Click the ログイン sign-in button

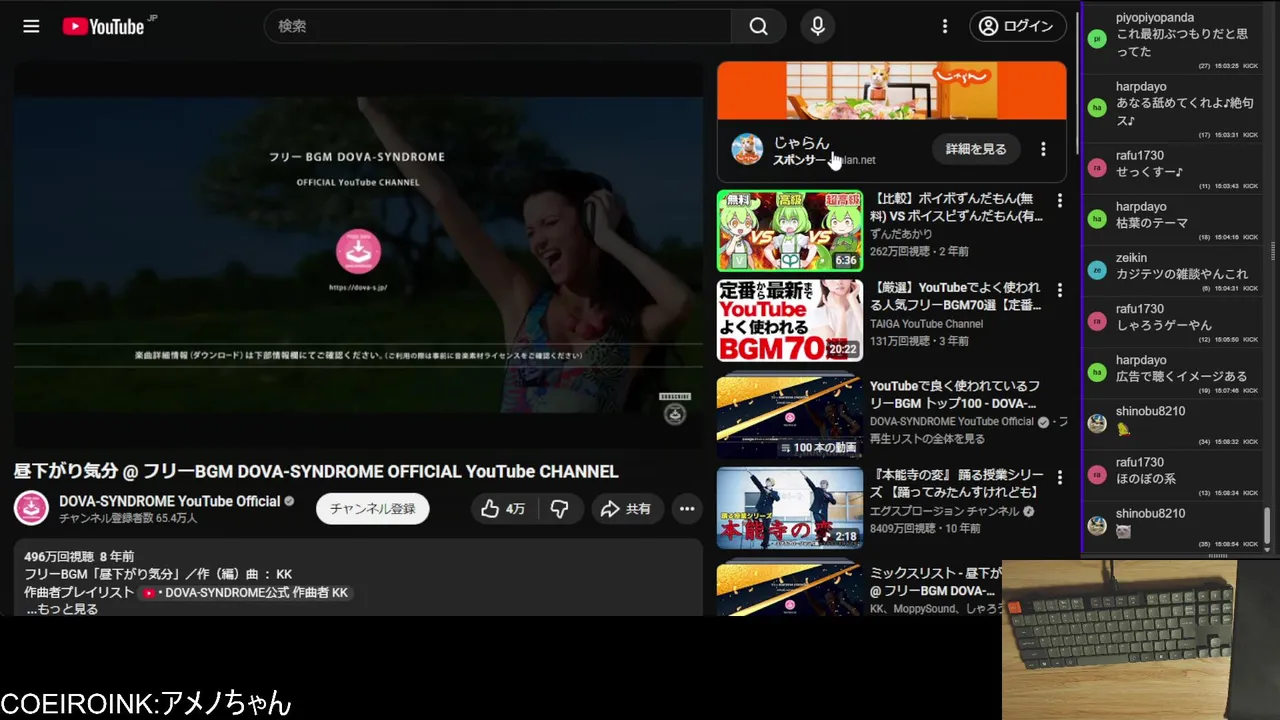(1017, 26)
